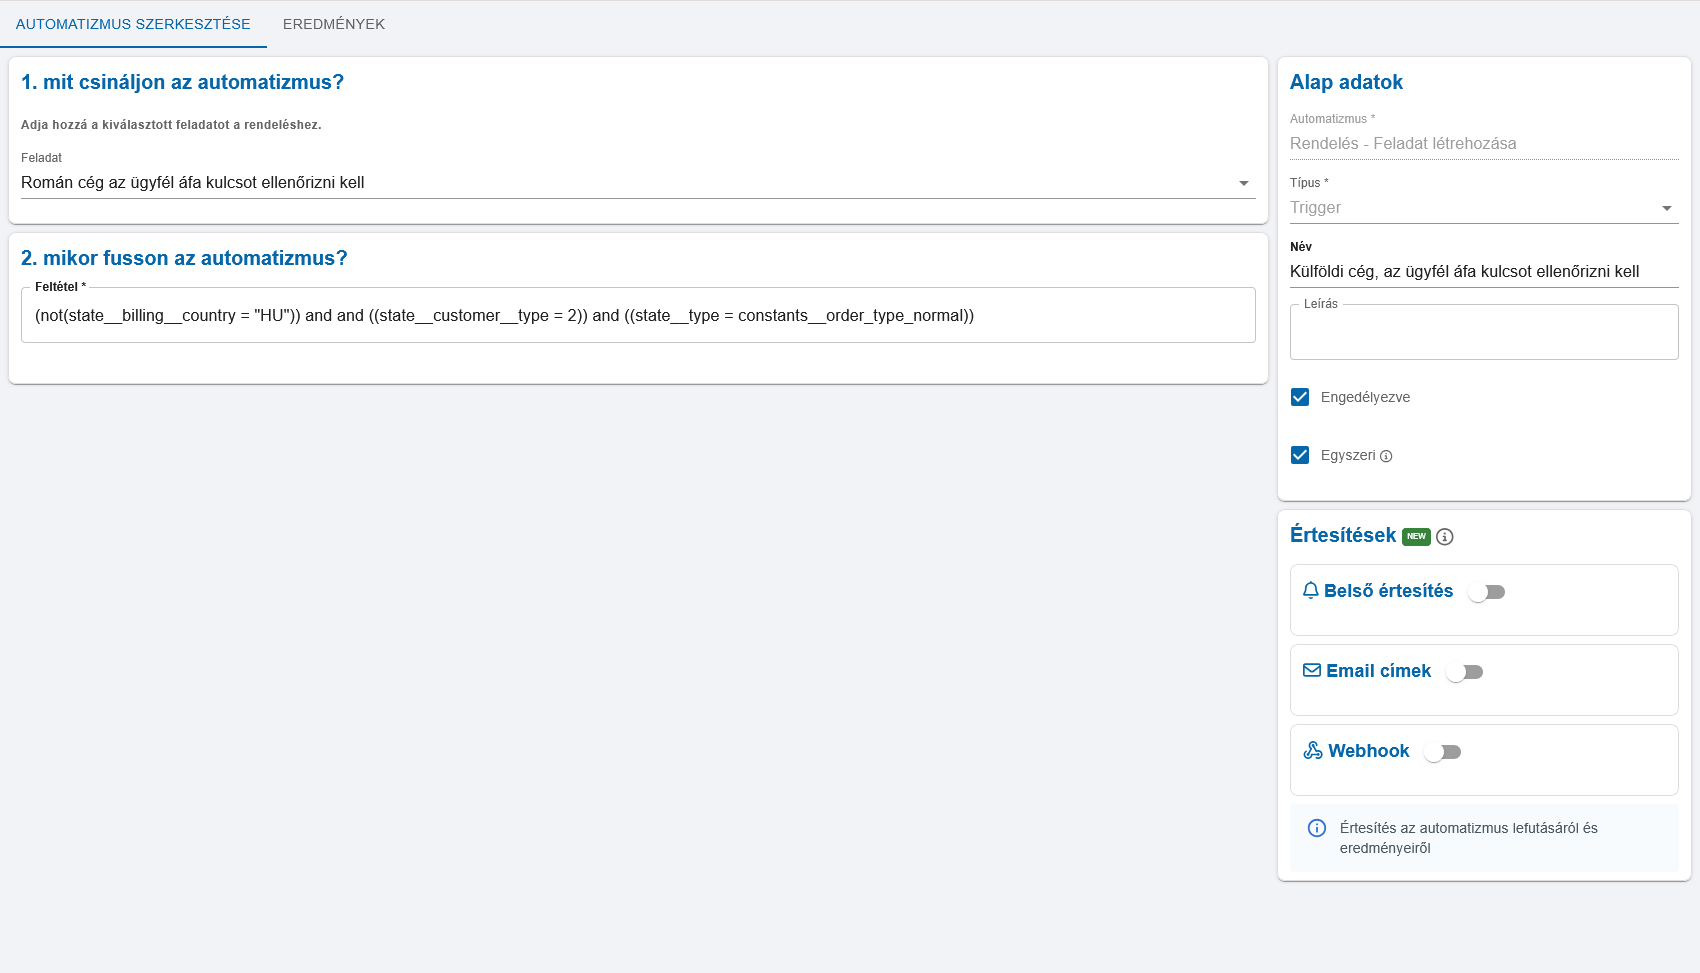Expand the Típus Trigger dropdown arrow
Screen dimensions: 1700x973
(x=1667, y=208)
